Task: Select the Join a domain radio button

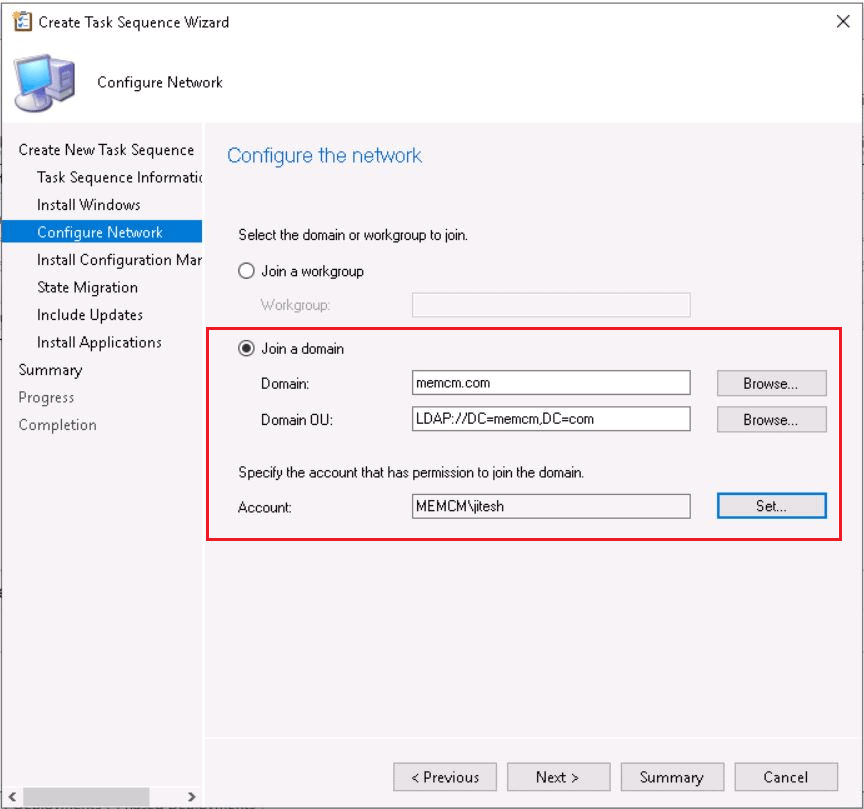Action: pyautogui.click(x=246, y=349)
